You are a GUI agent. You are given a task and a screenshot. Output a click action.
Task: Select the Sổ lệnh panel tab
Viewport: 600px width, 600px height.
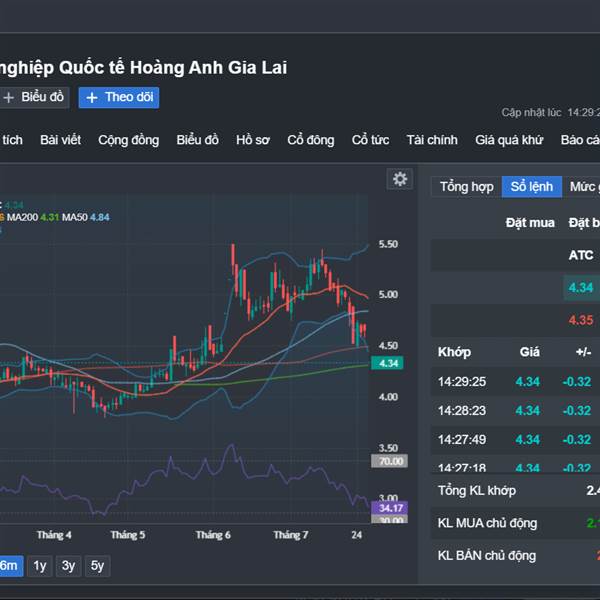pyautogui.click(x=532, y=187)
